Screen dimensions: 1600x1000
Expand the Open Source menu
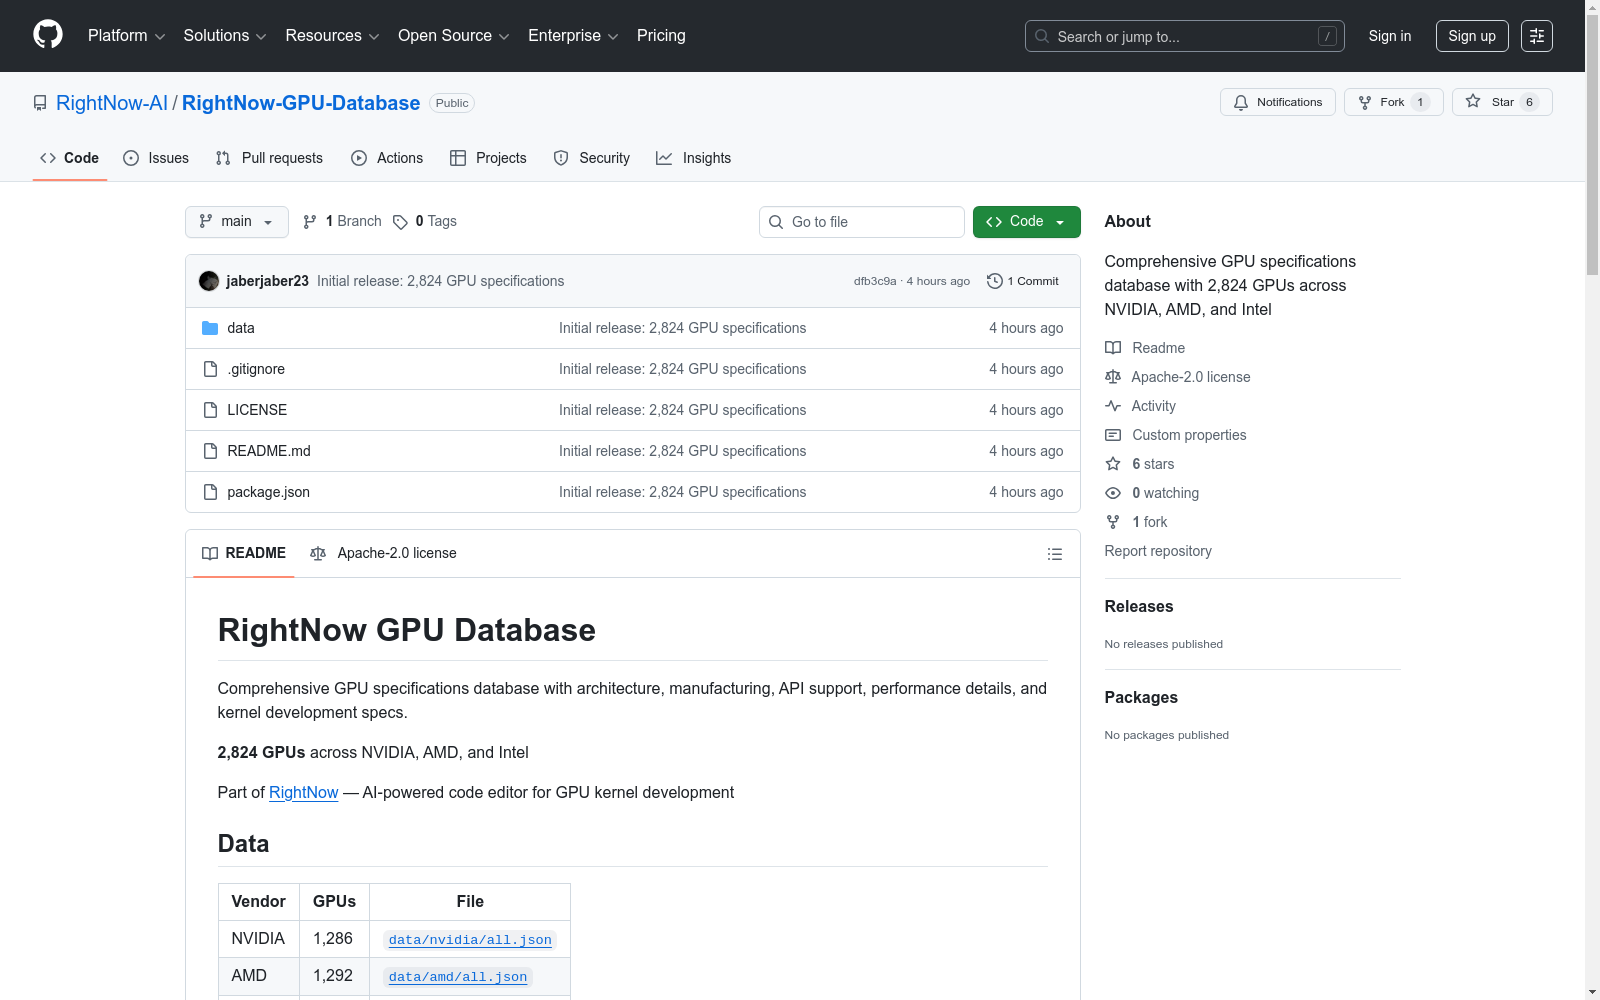click(x=454, y=36)
